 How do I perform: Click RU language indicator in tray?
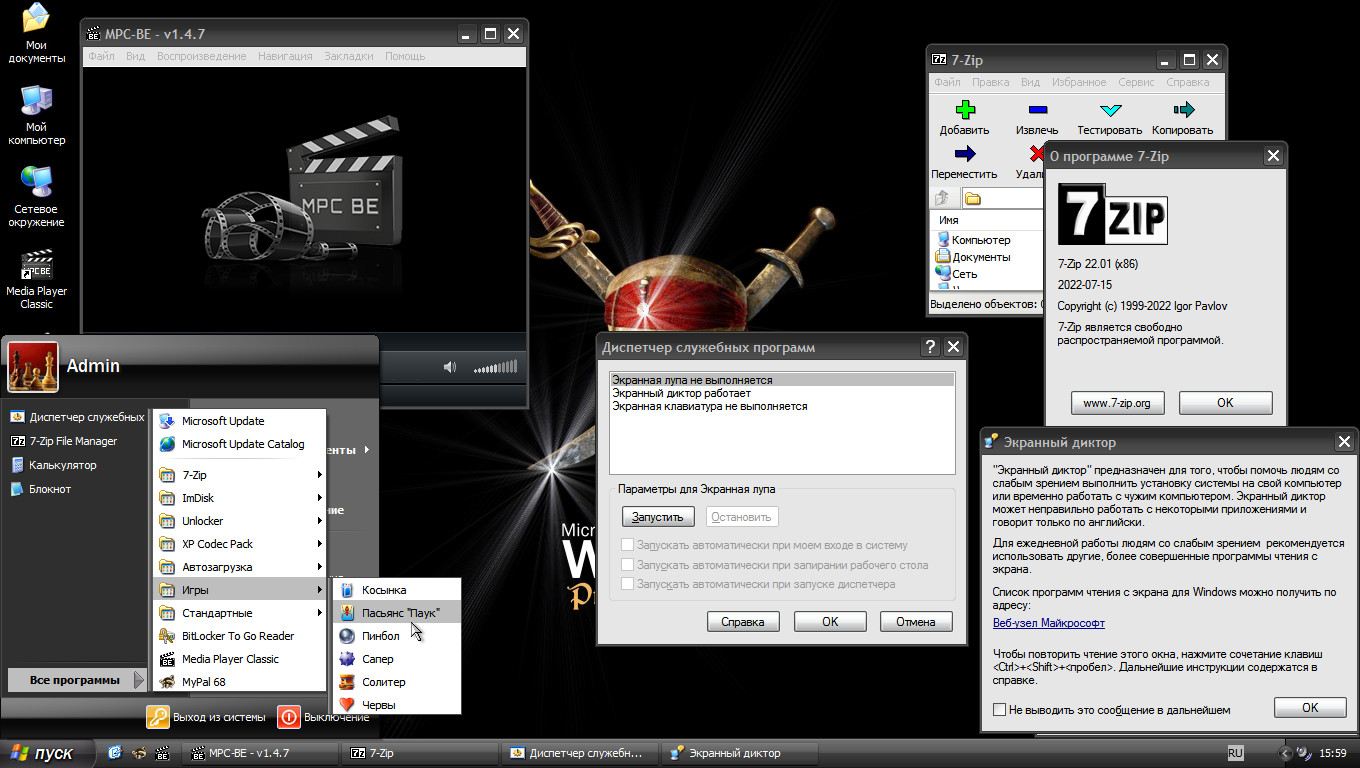point(1235,752)
